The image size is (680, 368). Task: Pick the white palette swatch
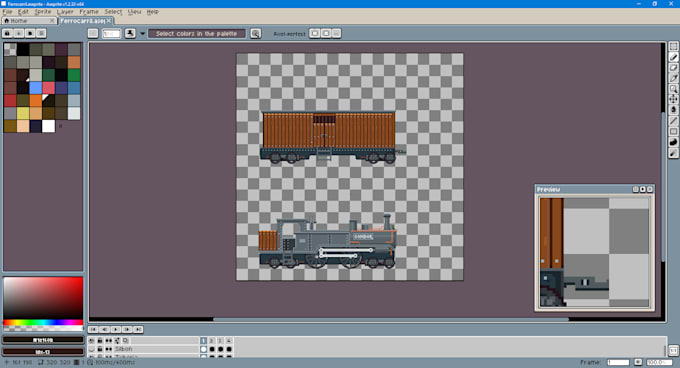tap(49, 126)
